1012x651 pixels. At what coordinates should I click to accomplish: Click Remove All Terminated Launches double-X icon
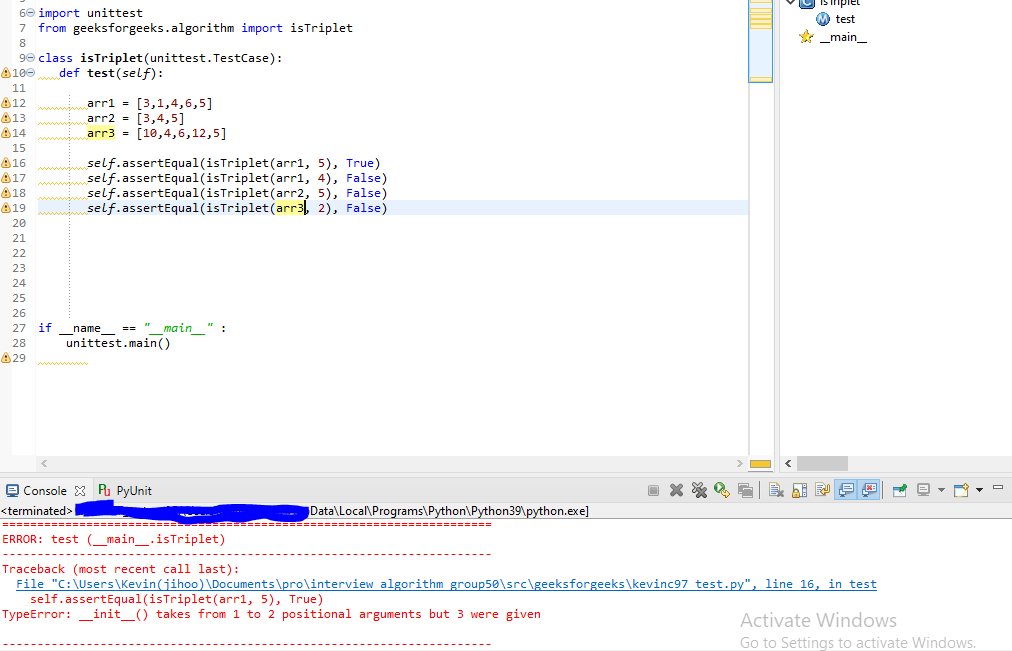coord(699,490)
